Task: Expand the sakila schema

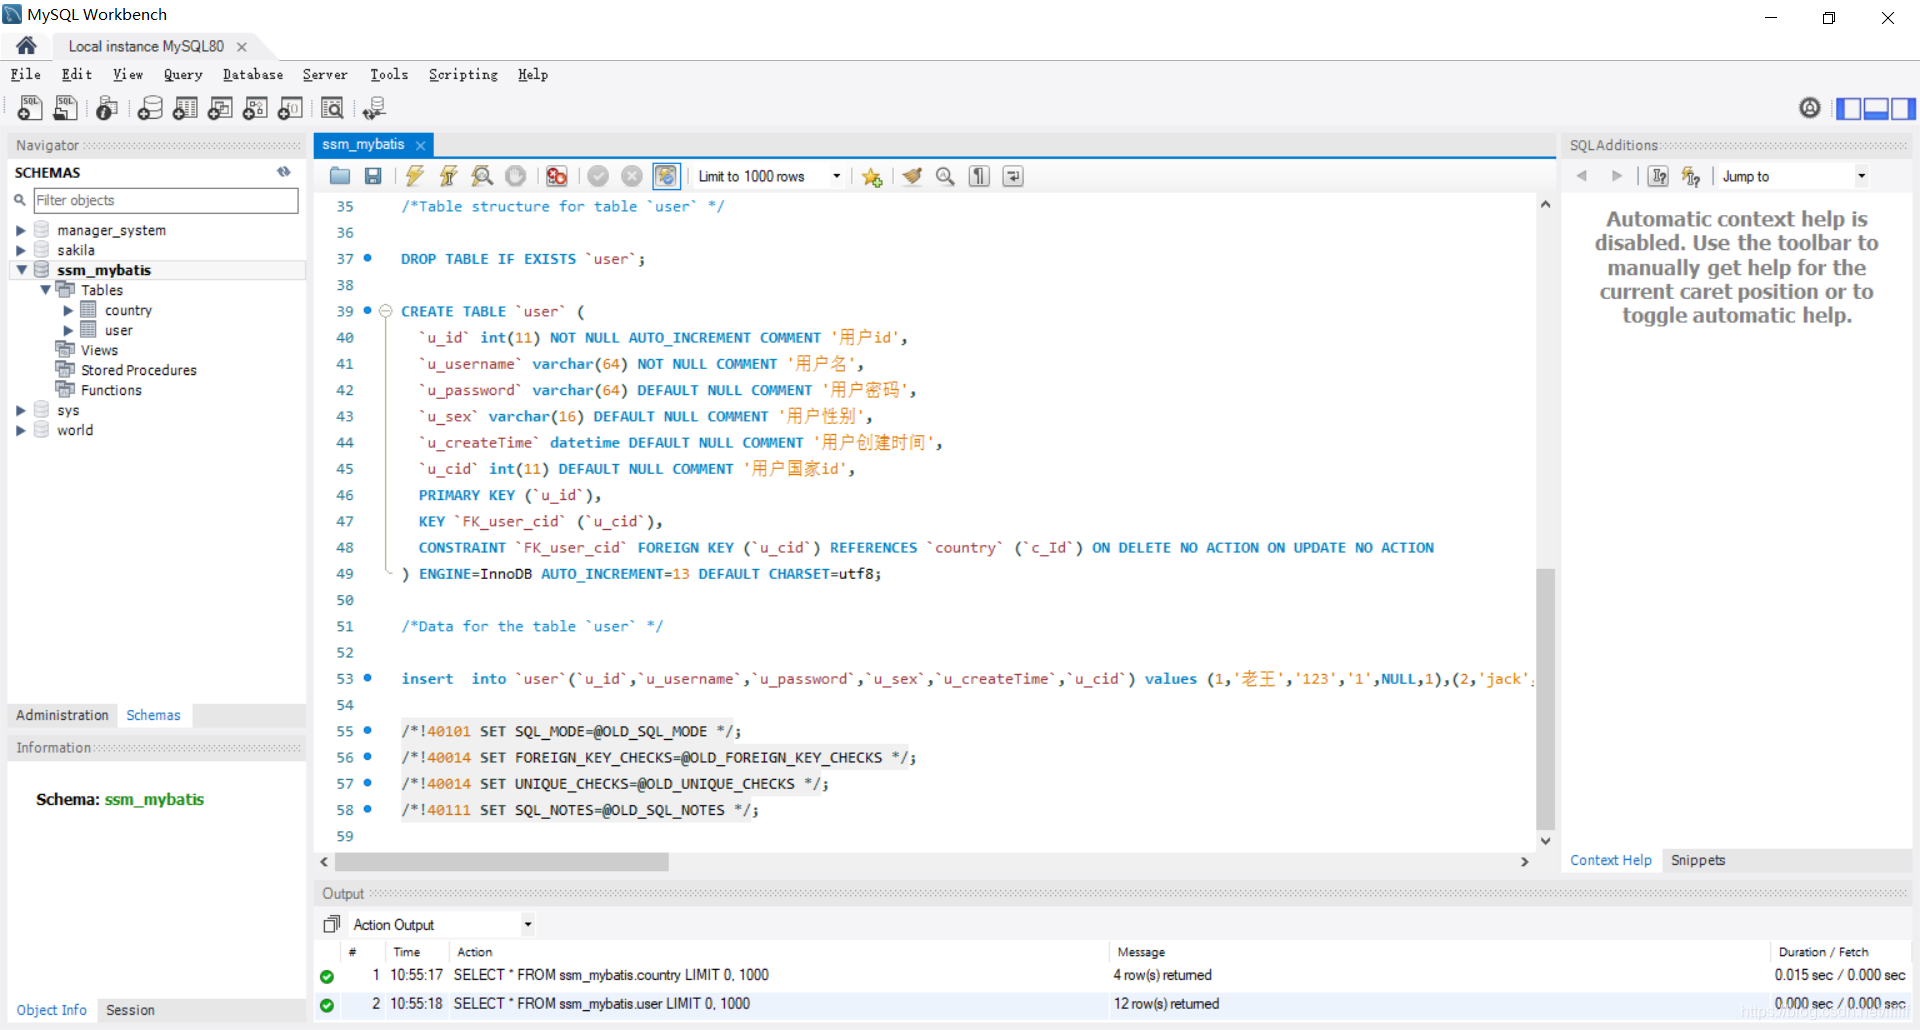Action: coord(20,251)
